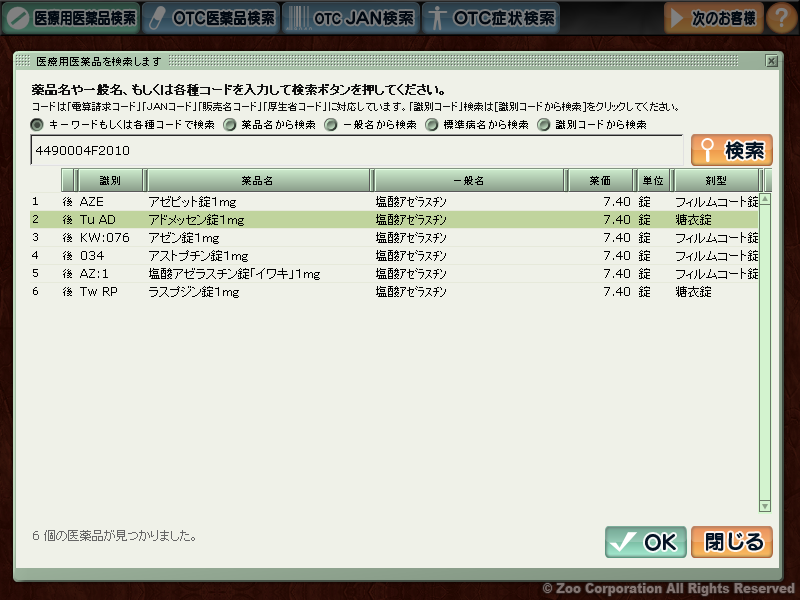Sort by 一般名 column header
800x600 pixels.
469,181
